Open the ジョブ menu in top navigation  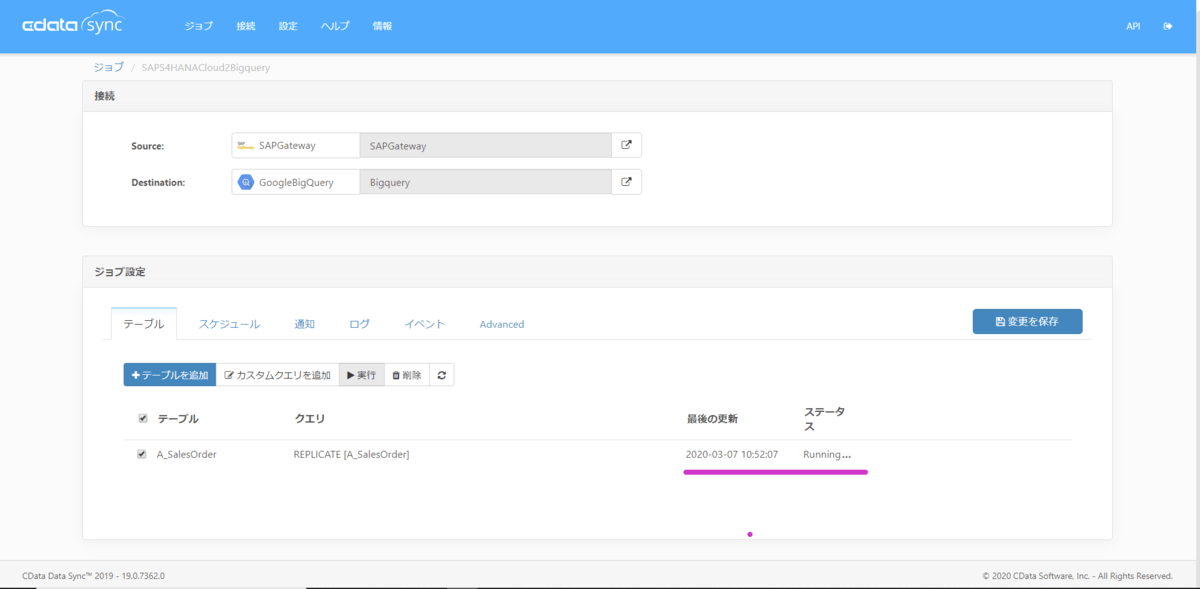coord(199,26)
